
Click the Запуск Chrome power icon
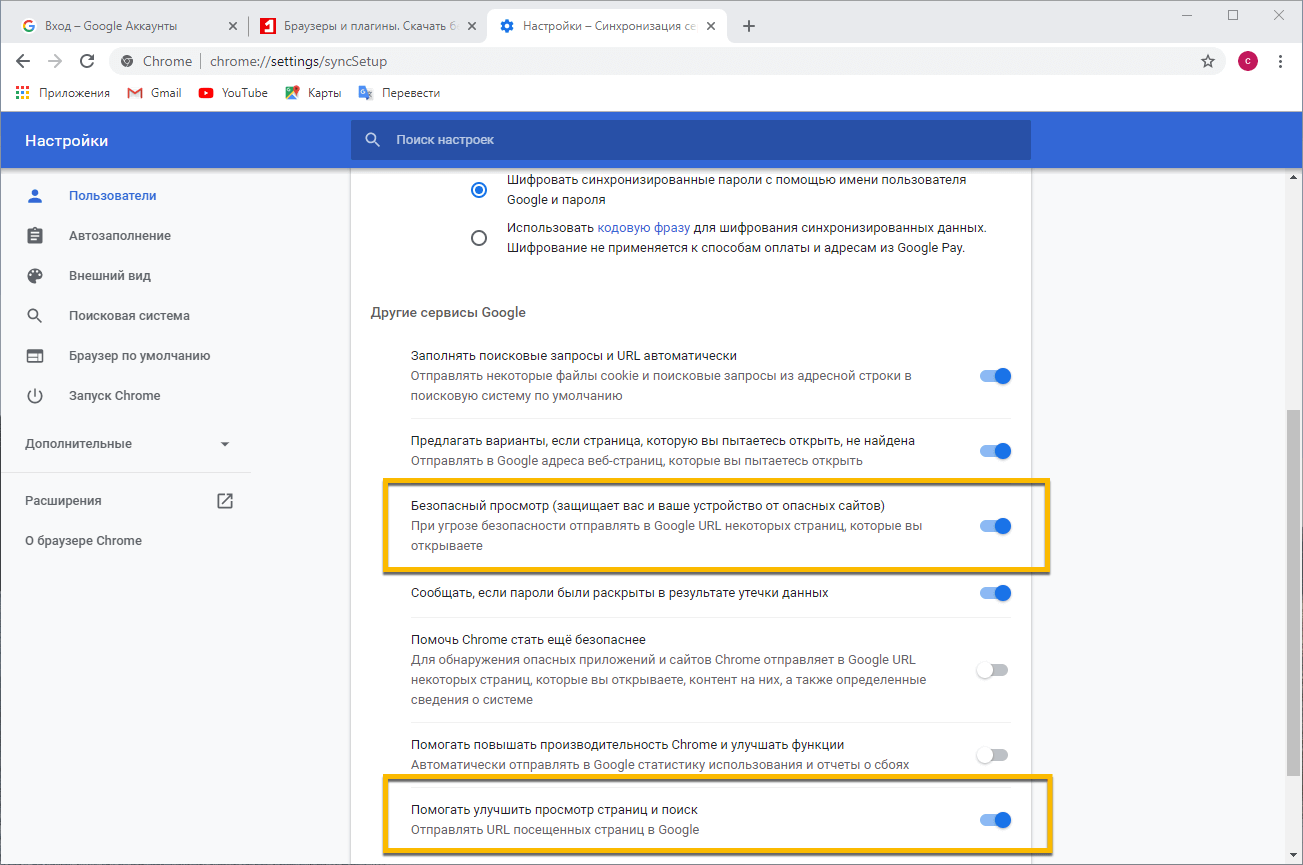(x=35, y=396)
